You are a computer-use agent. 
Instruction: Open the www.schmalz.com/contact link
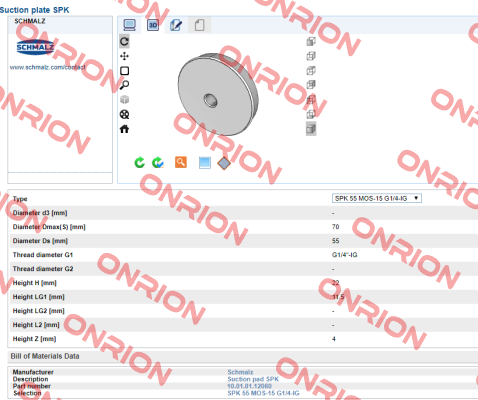point(48,67)
